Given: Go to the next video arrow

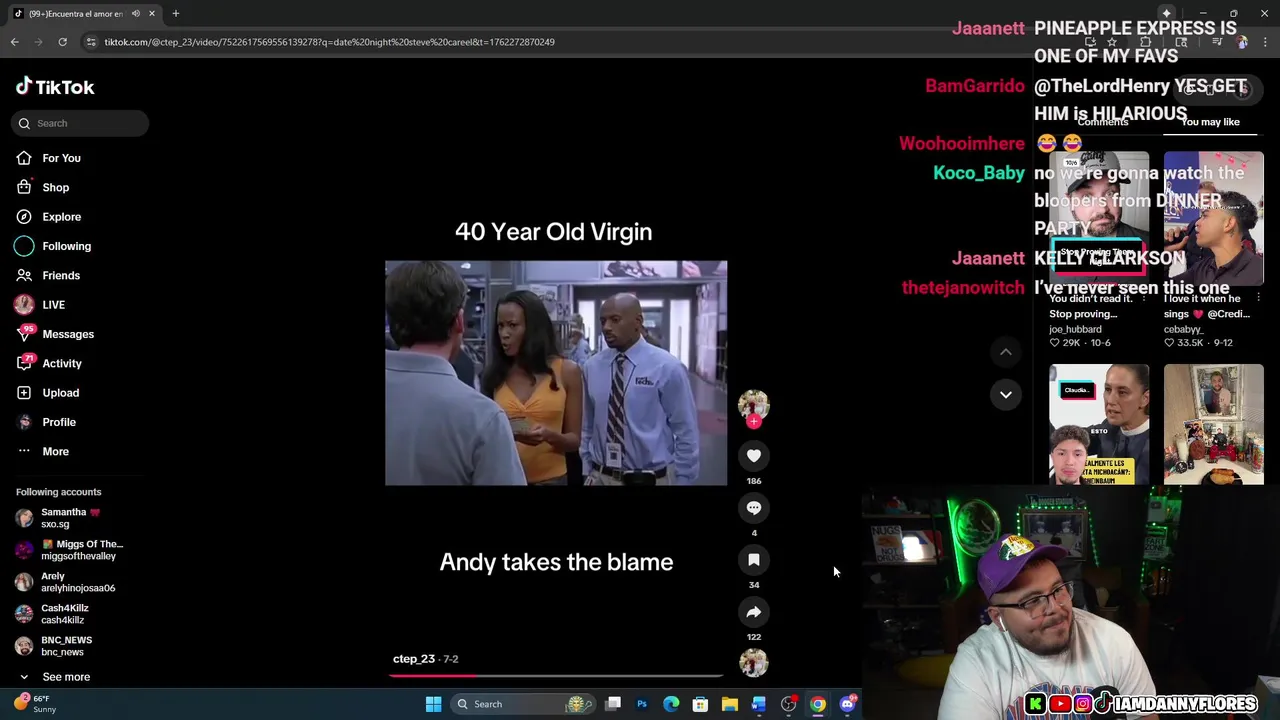Looking at the screenshot, I should point(1006,394).
